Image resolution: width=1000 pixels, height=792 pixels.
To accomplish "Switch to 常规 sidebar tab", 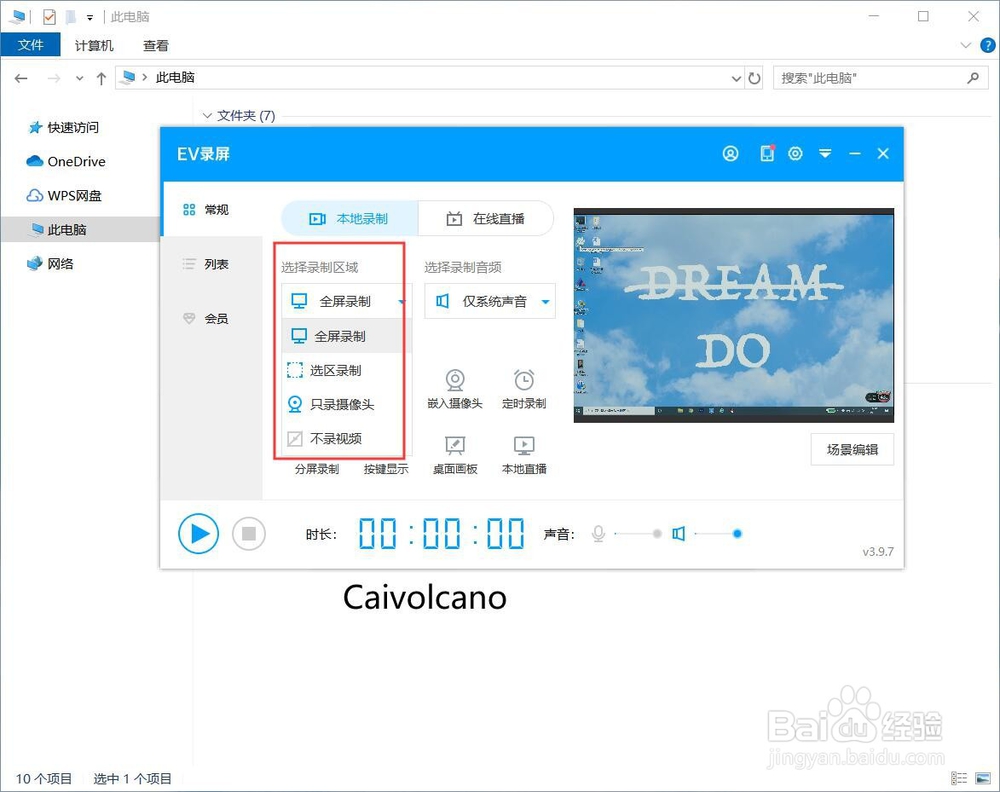I will click(211, 210).
